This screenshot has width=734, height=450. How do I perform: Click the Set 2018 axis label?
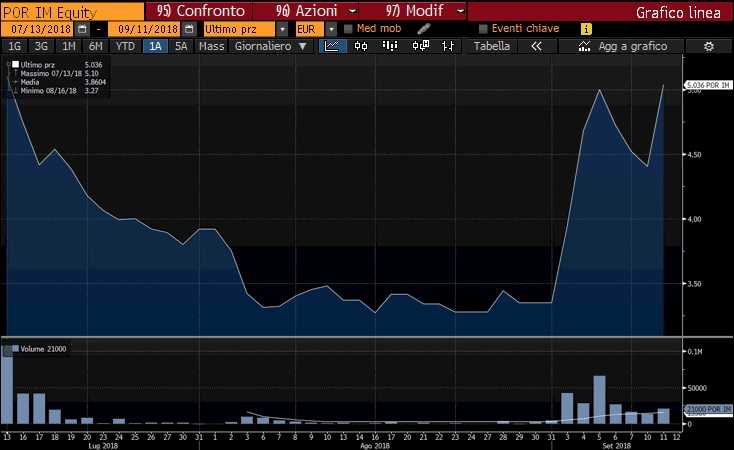617,446
